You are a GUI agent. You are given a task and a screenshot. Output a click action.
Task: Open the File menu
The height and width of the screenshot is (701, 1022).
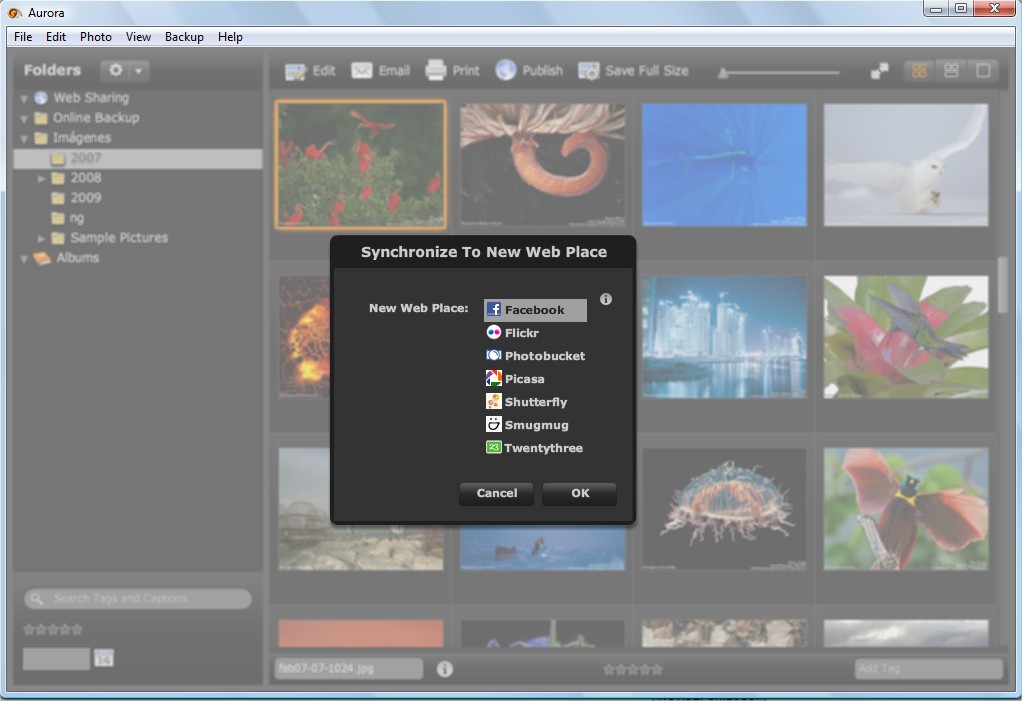[23, 37]
